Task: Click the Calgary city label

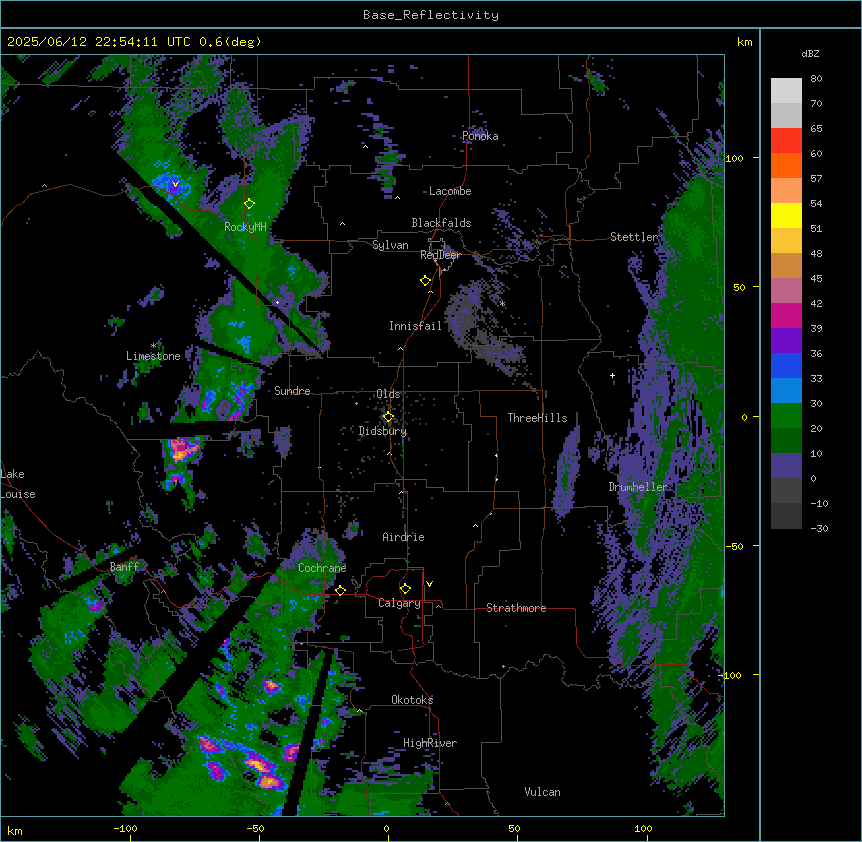Action: coord(399,603)
